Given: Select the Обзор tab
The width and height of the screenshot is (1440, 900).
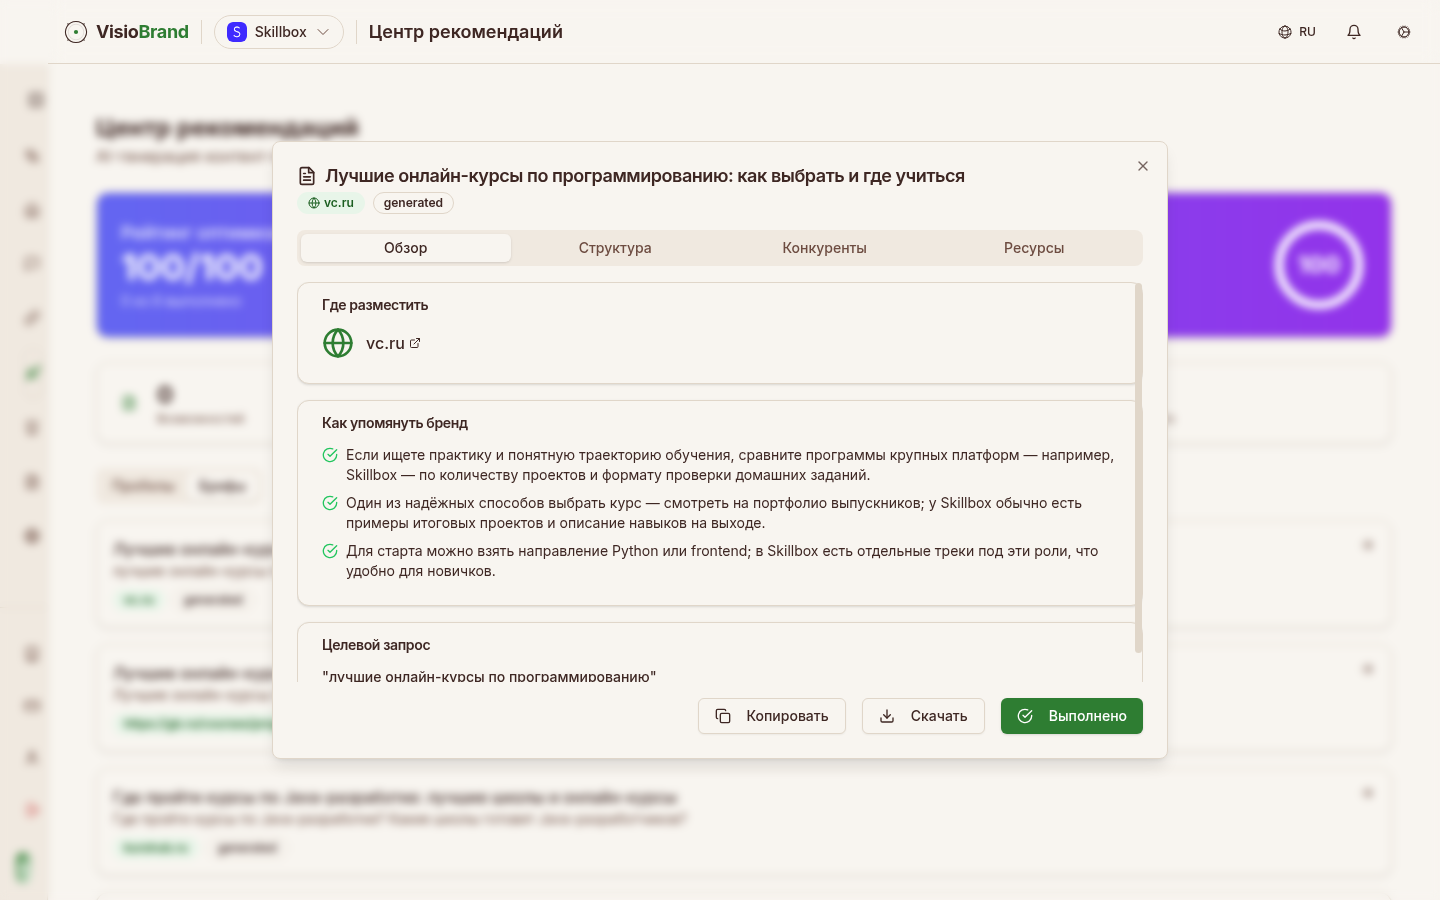Looking at the screenshot, I should tap(406, 248).
